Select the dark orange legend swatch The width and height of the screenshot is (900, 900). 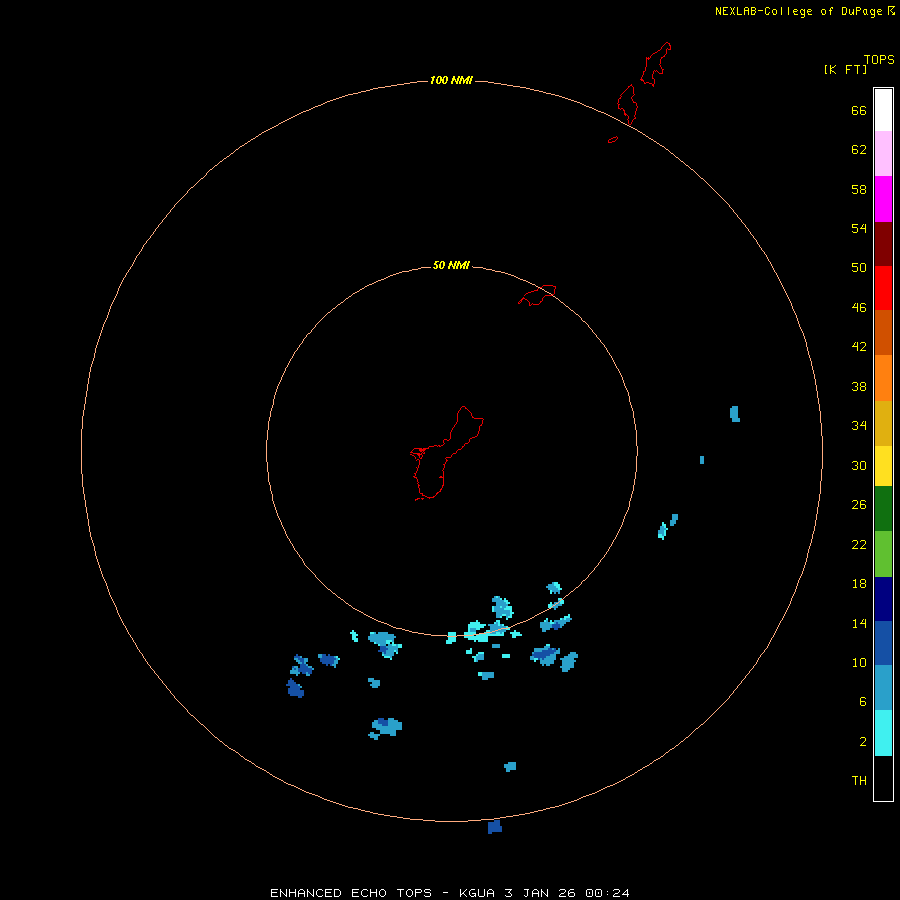click(883, 332)
